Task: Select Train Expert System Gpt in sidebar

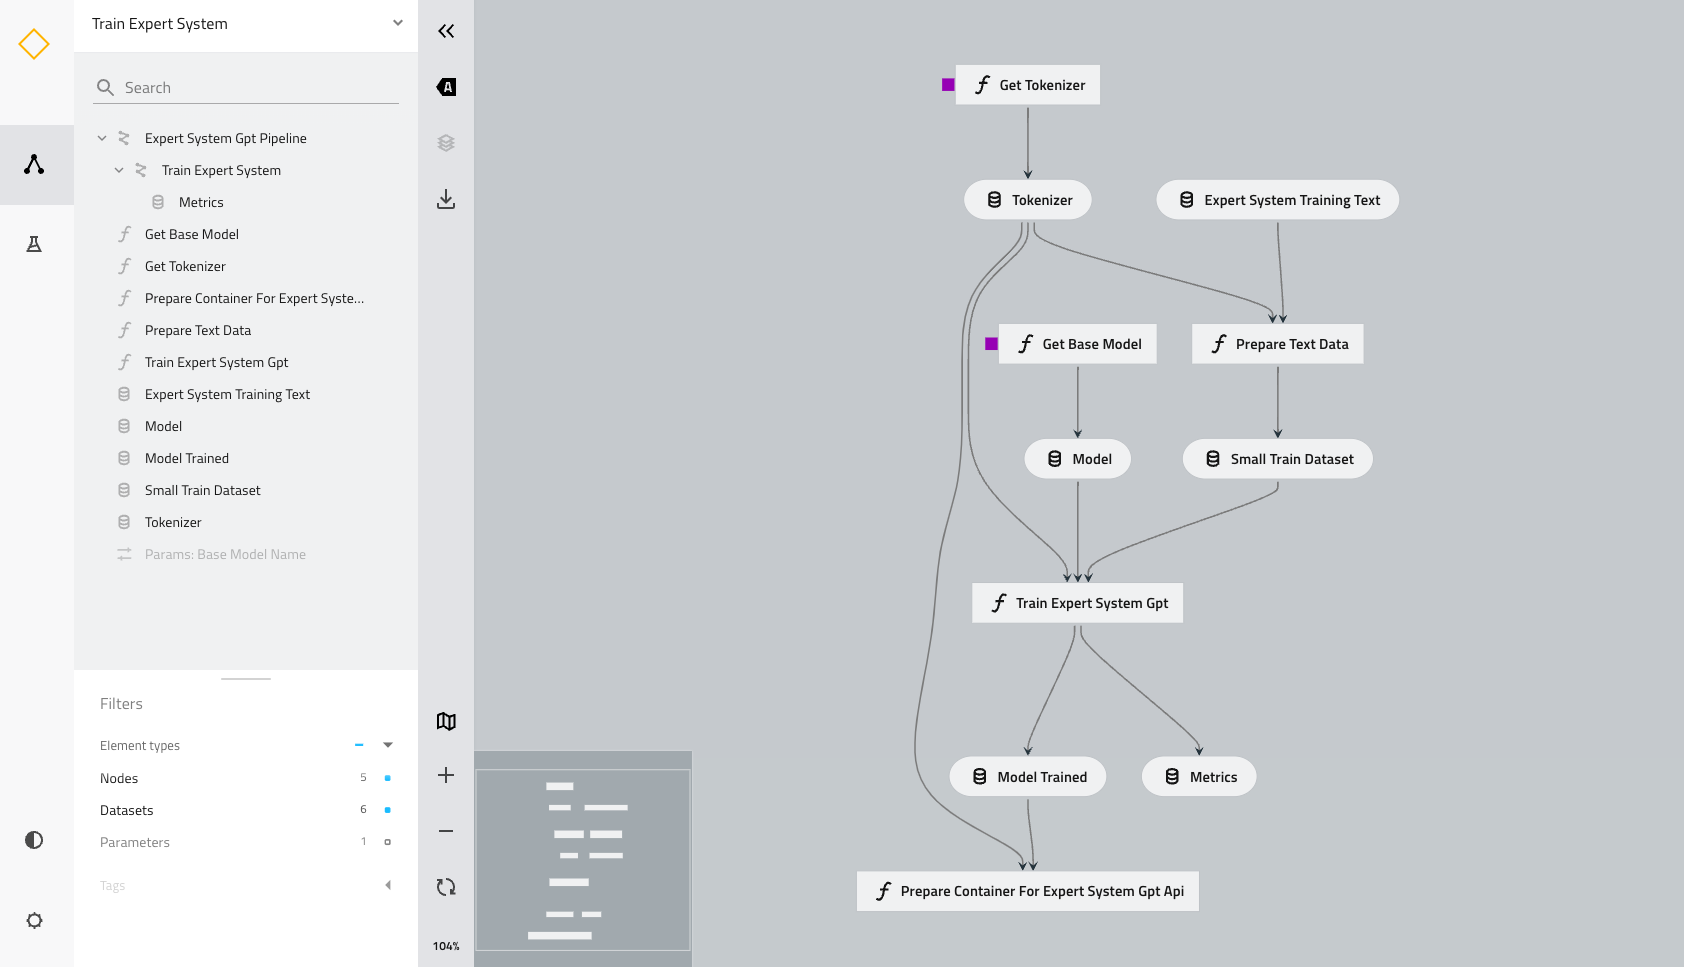Action: [216, 362]
